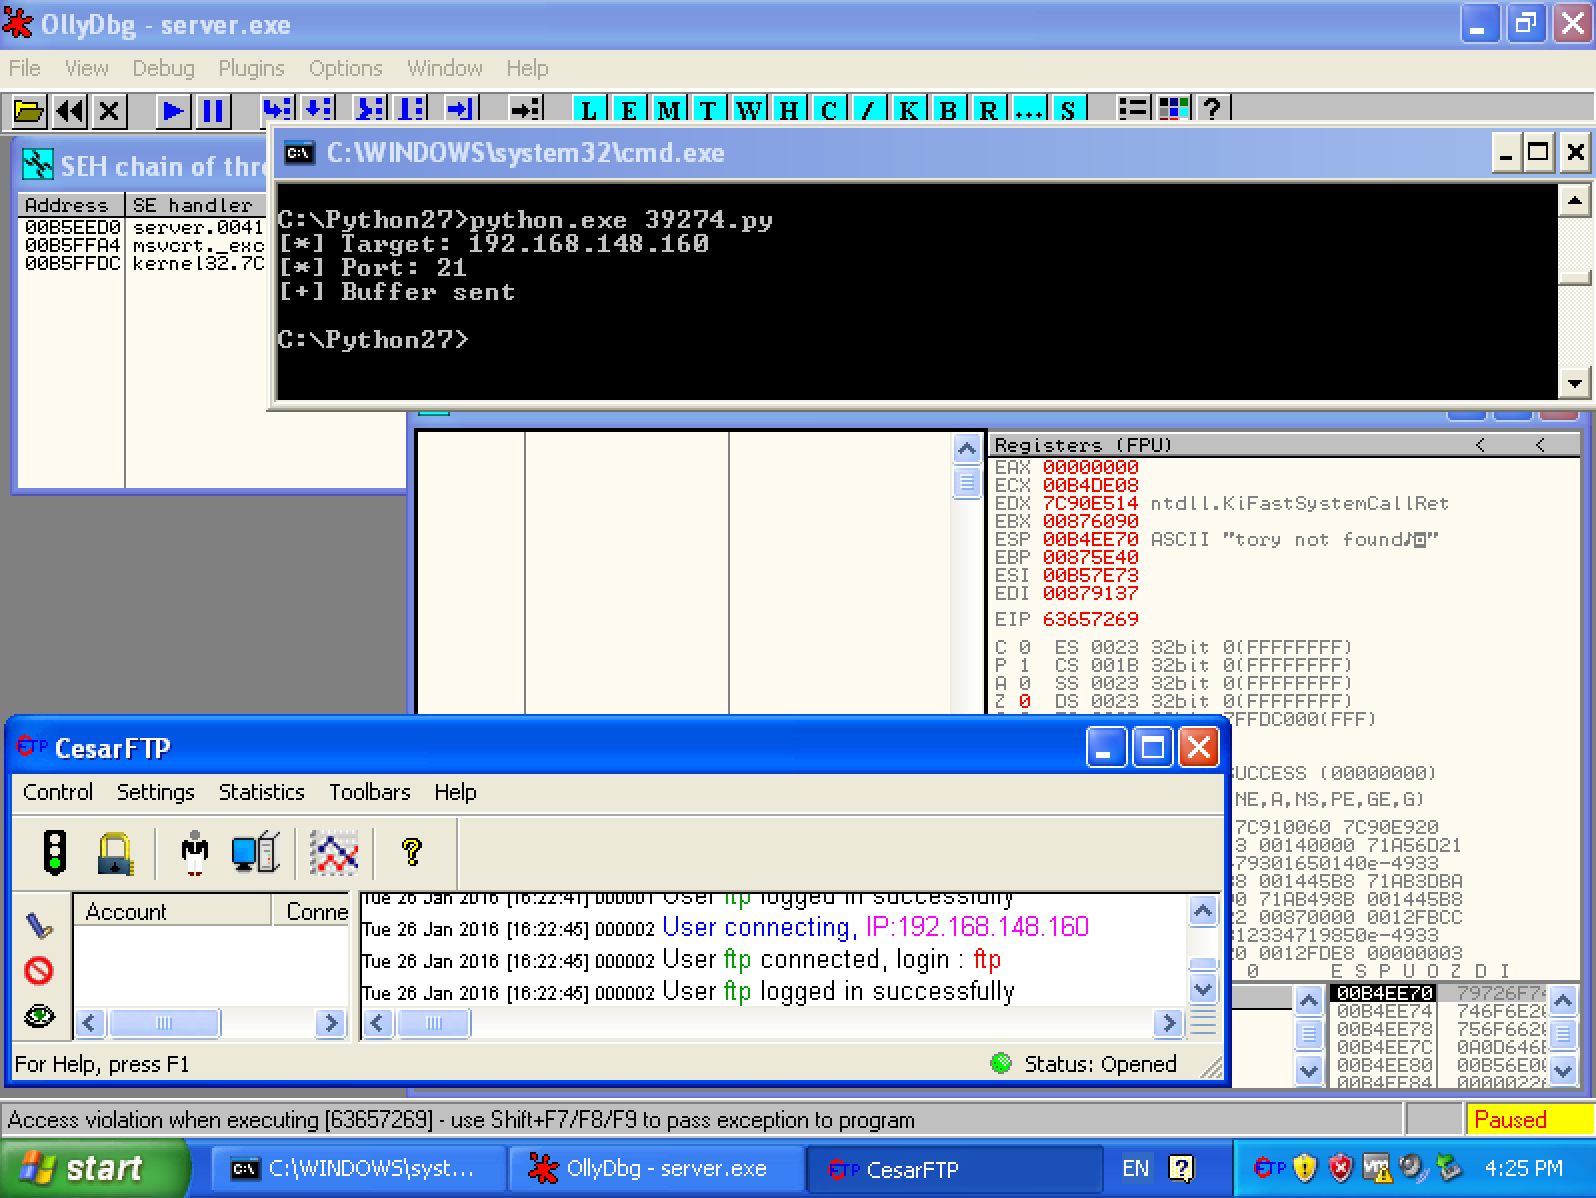Show Source with S button
1596x1198 pixels.
click(1069, 109)
